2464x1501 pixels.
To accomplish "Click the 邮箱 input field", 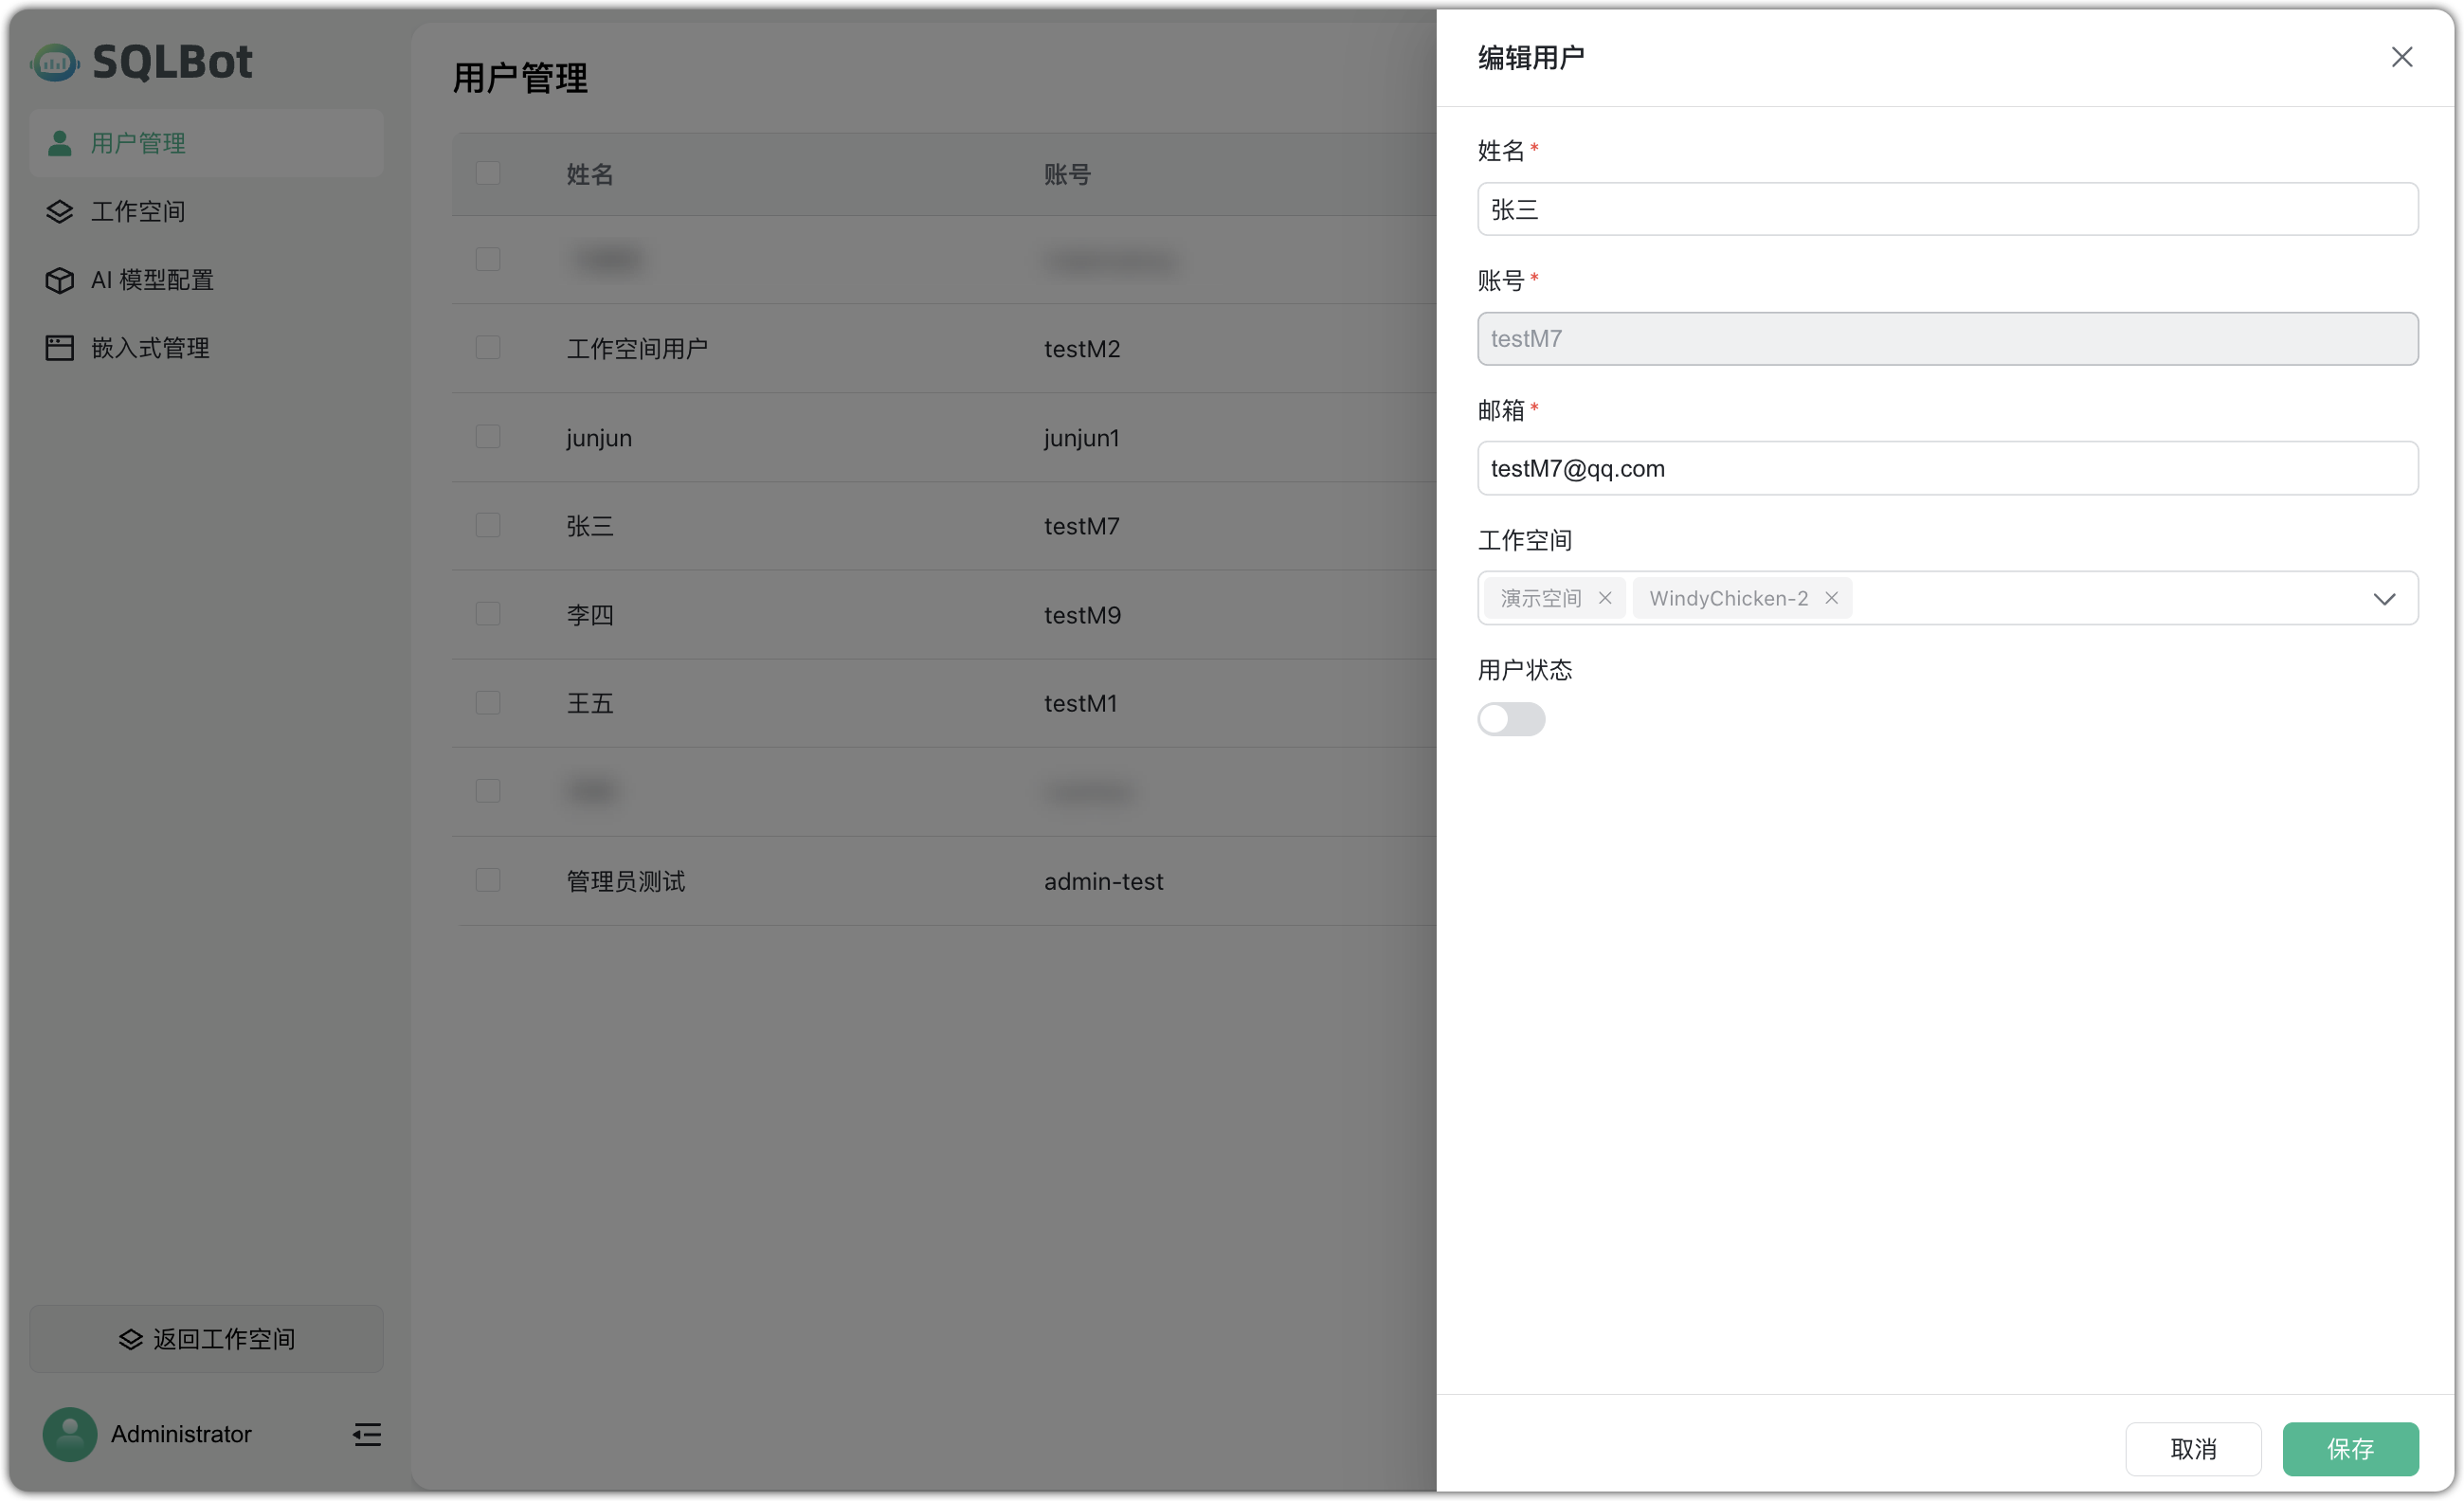I will click(1946, 468).
